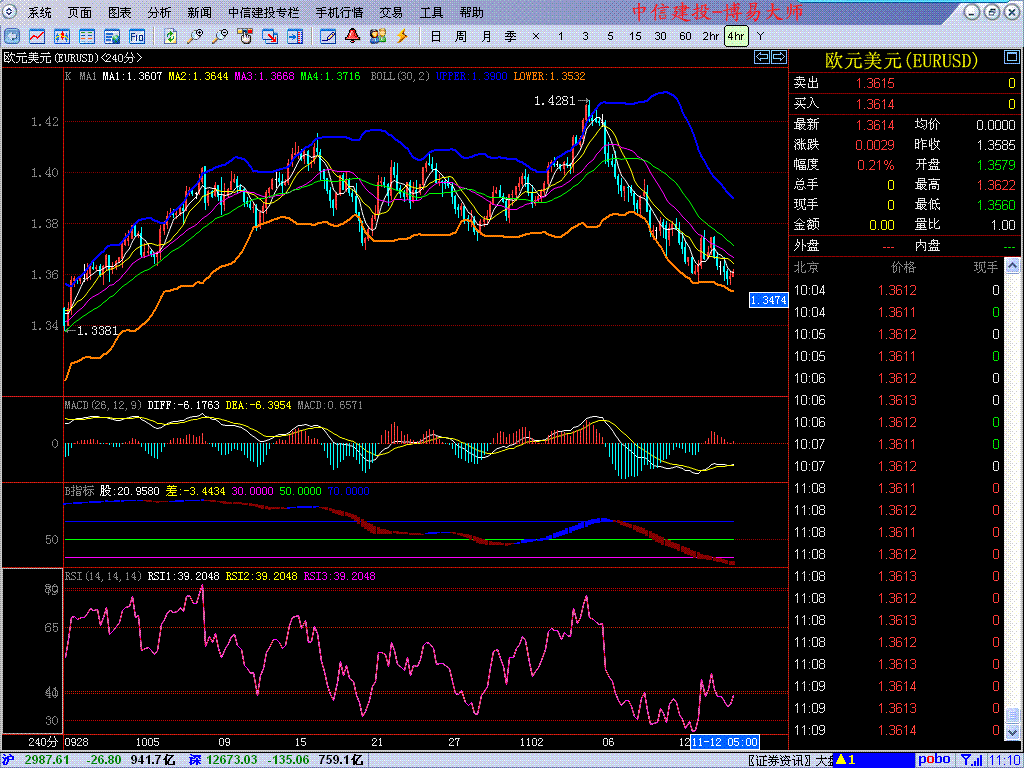Screen dimensions: 1024x768
Task: Select the 4hr period button
Action: (x=736, y=36)
